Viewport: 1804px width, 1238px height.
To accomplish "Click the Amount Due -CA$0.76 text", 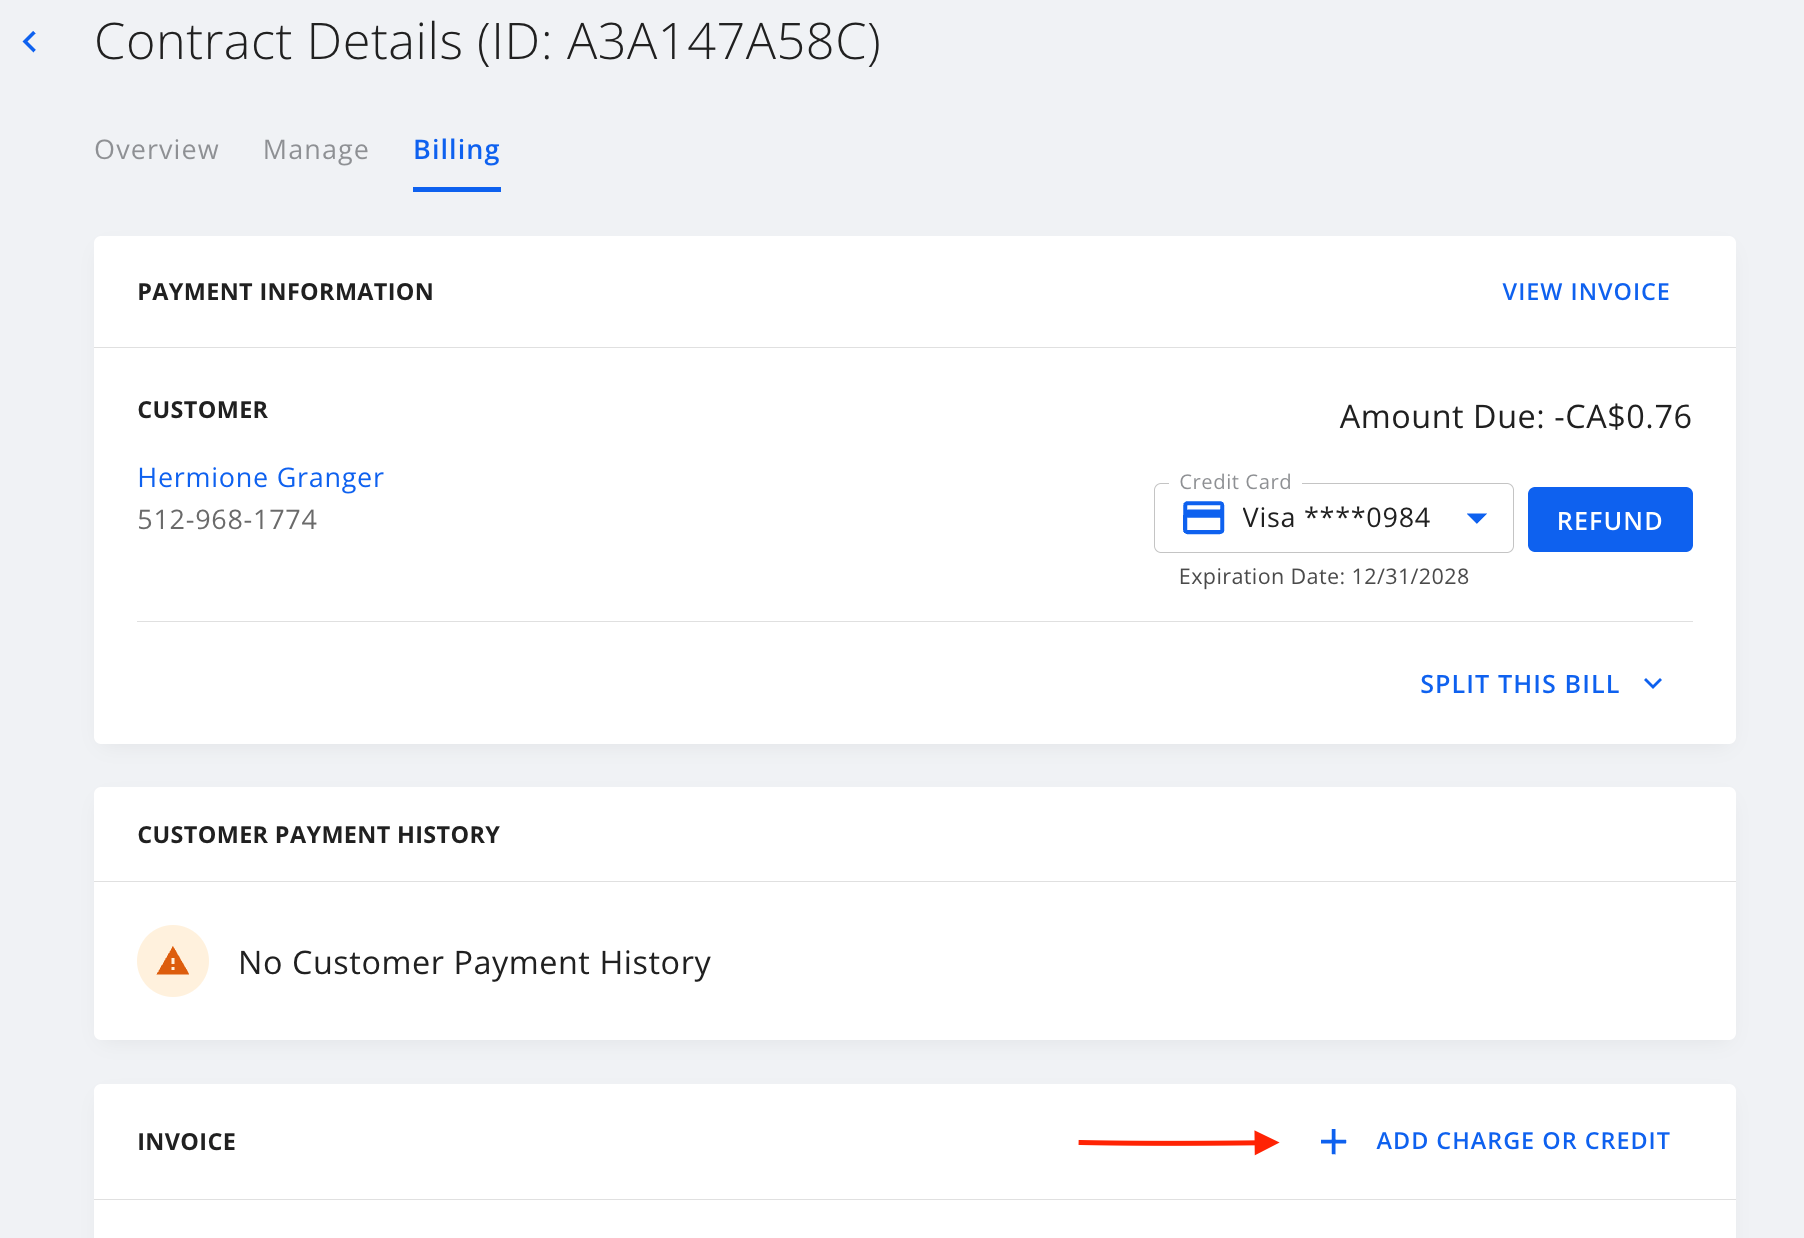I will click(1514, 417).
